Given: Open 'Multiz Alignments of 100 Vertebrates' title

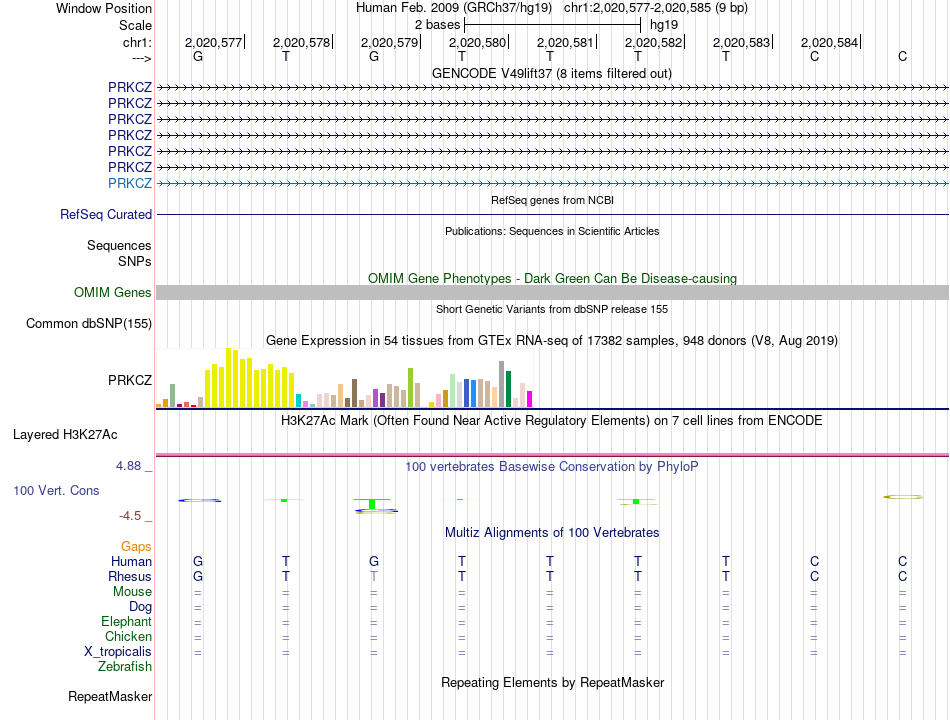Looking at the screenshot, I should [552, 533].
